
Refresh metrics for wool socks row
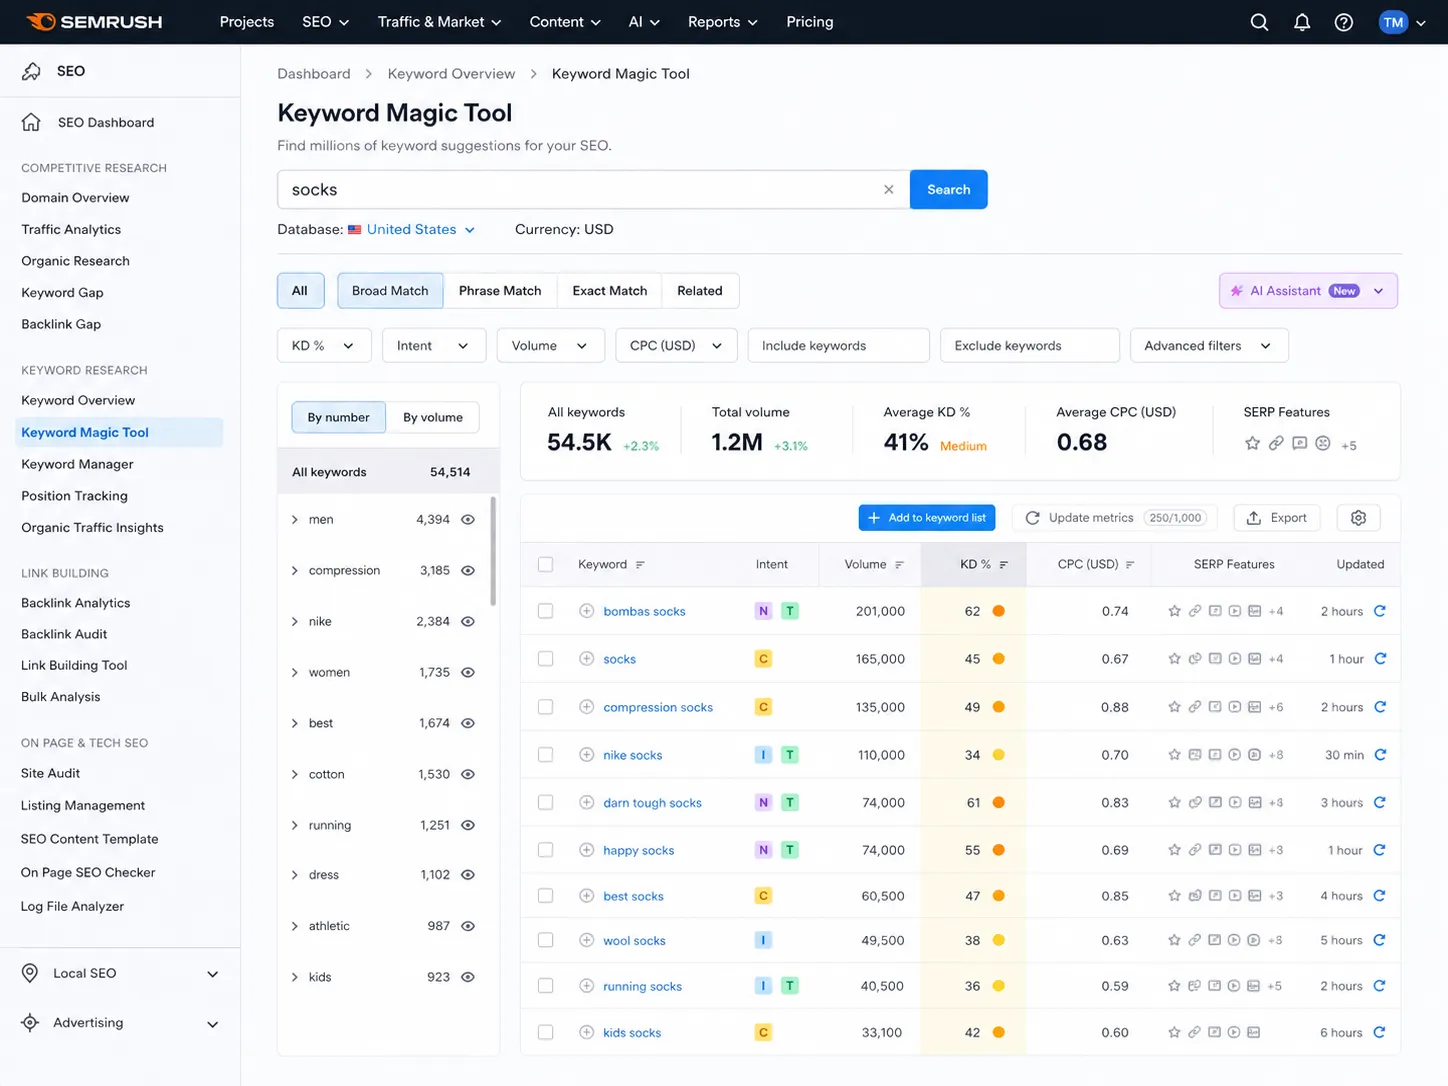(1380, 940)
